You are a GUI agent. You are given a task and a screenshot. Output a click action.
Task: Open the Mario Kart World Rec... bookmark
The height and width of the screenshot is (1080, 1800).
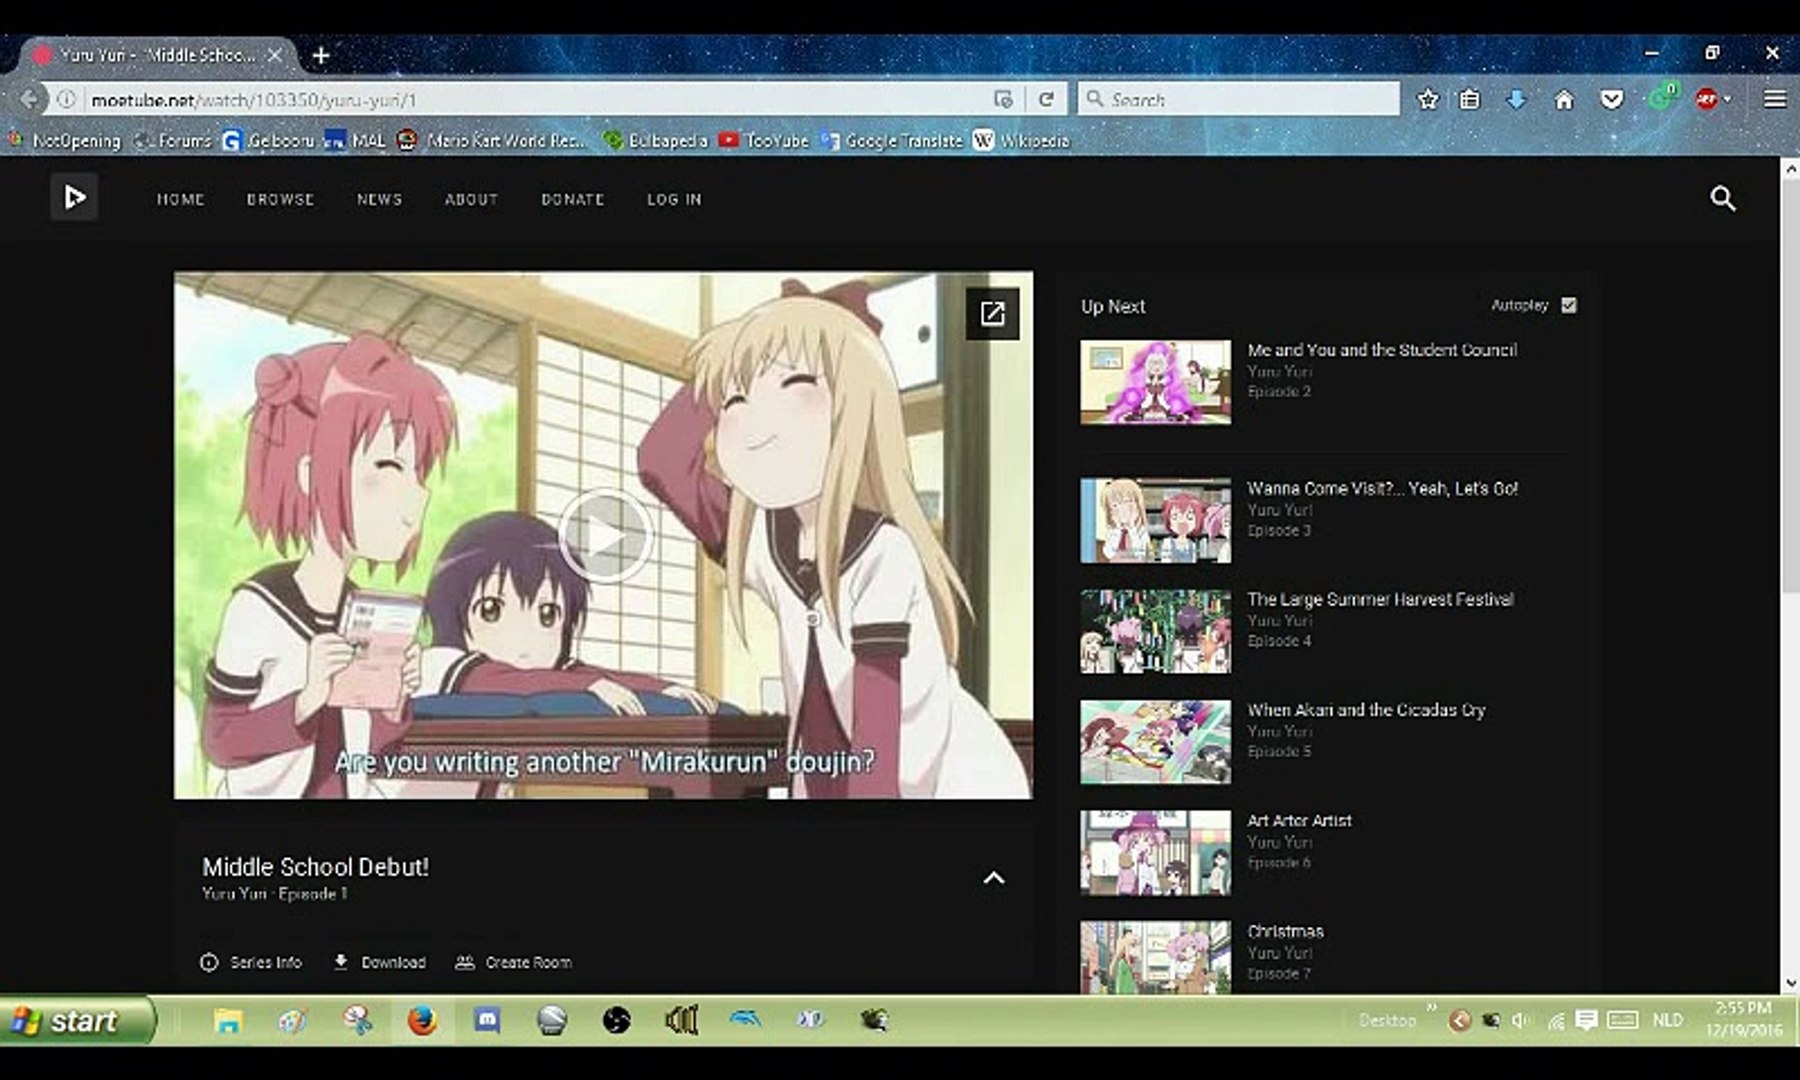click(x=493, y=140)
